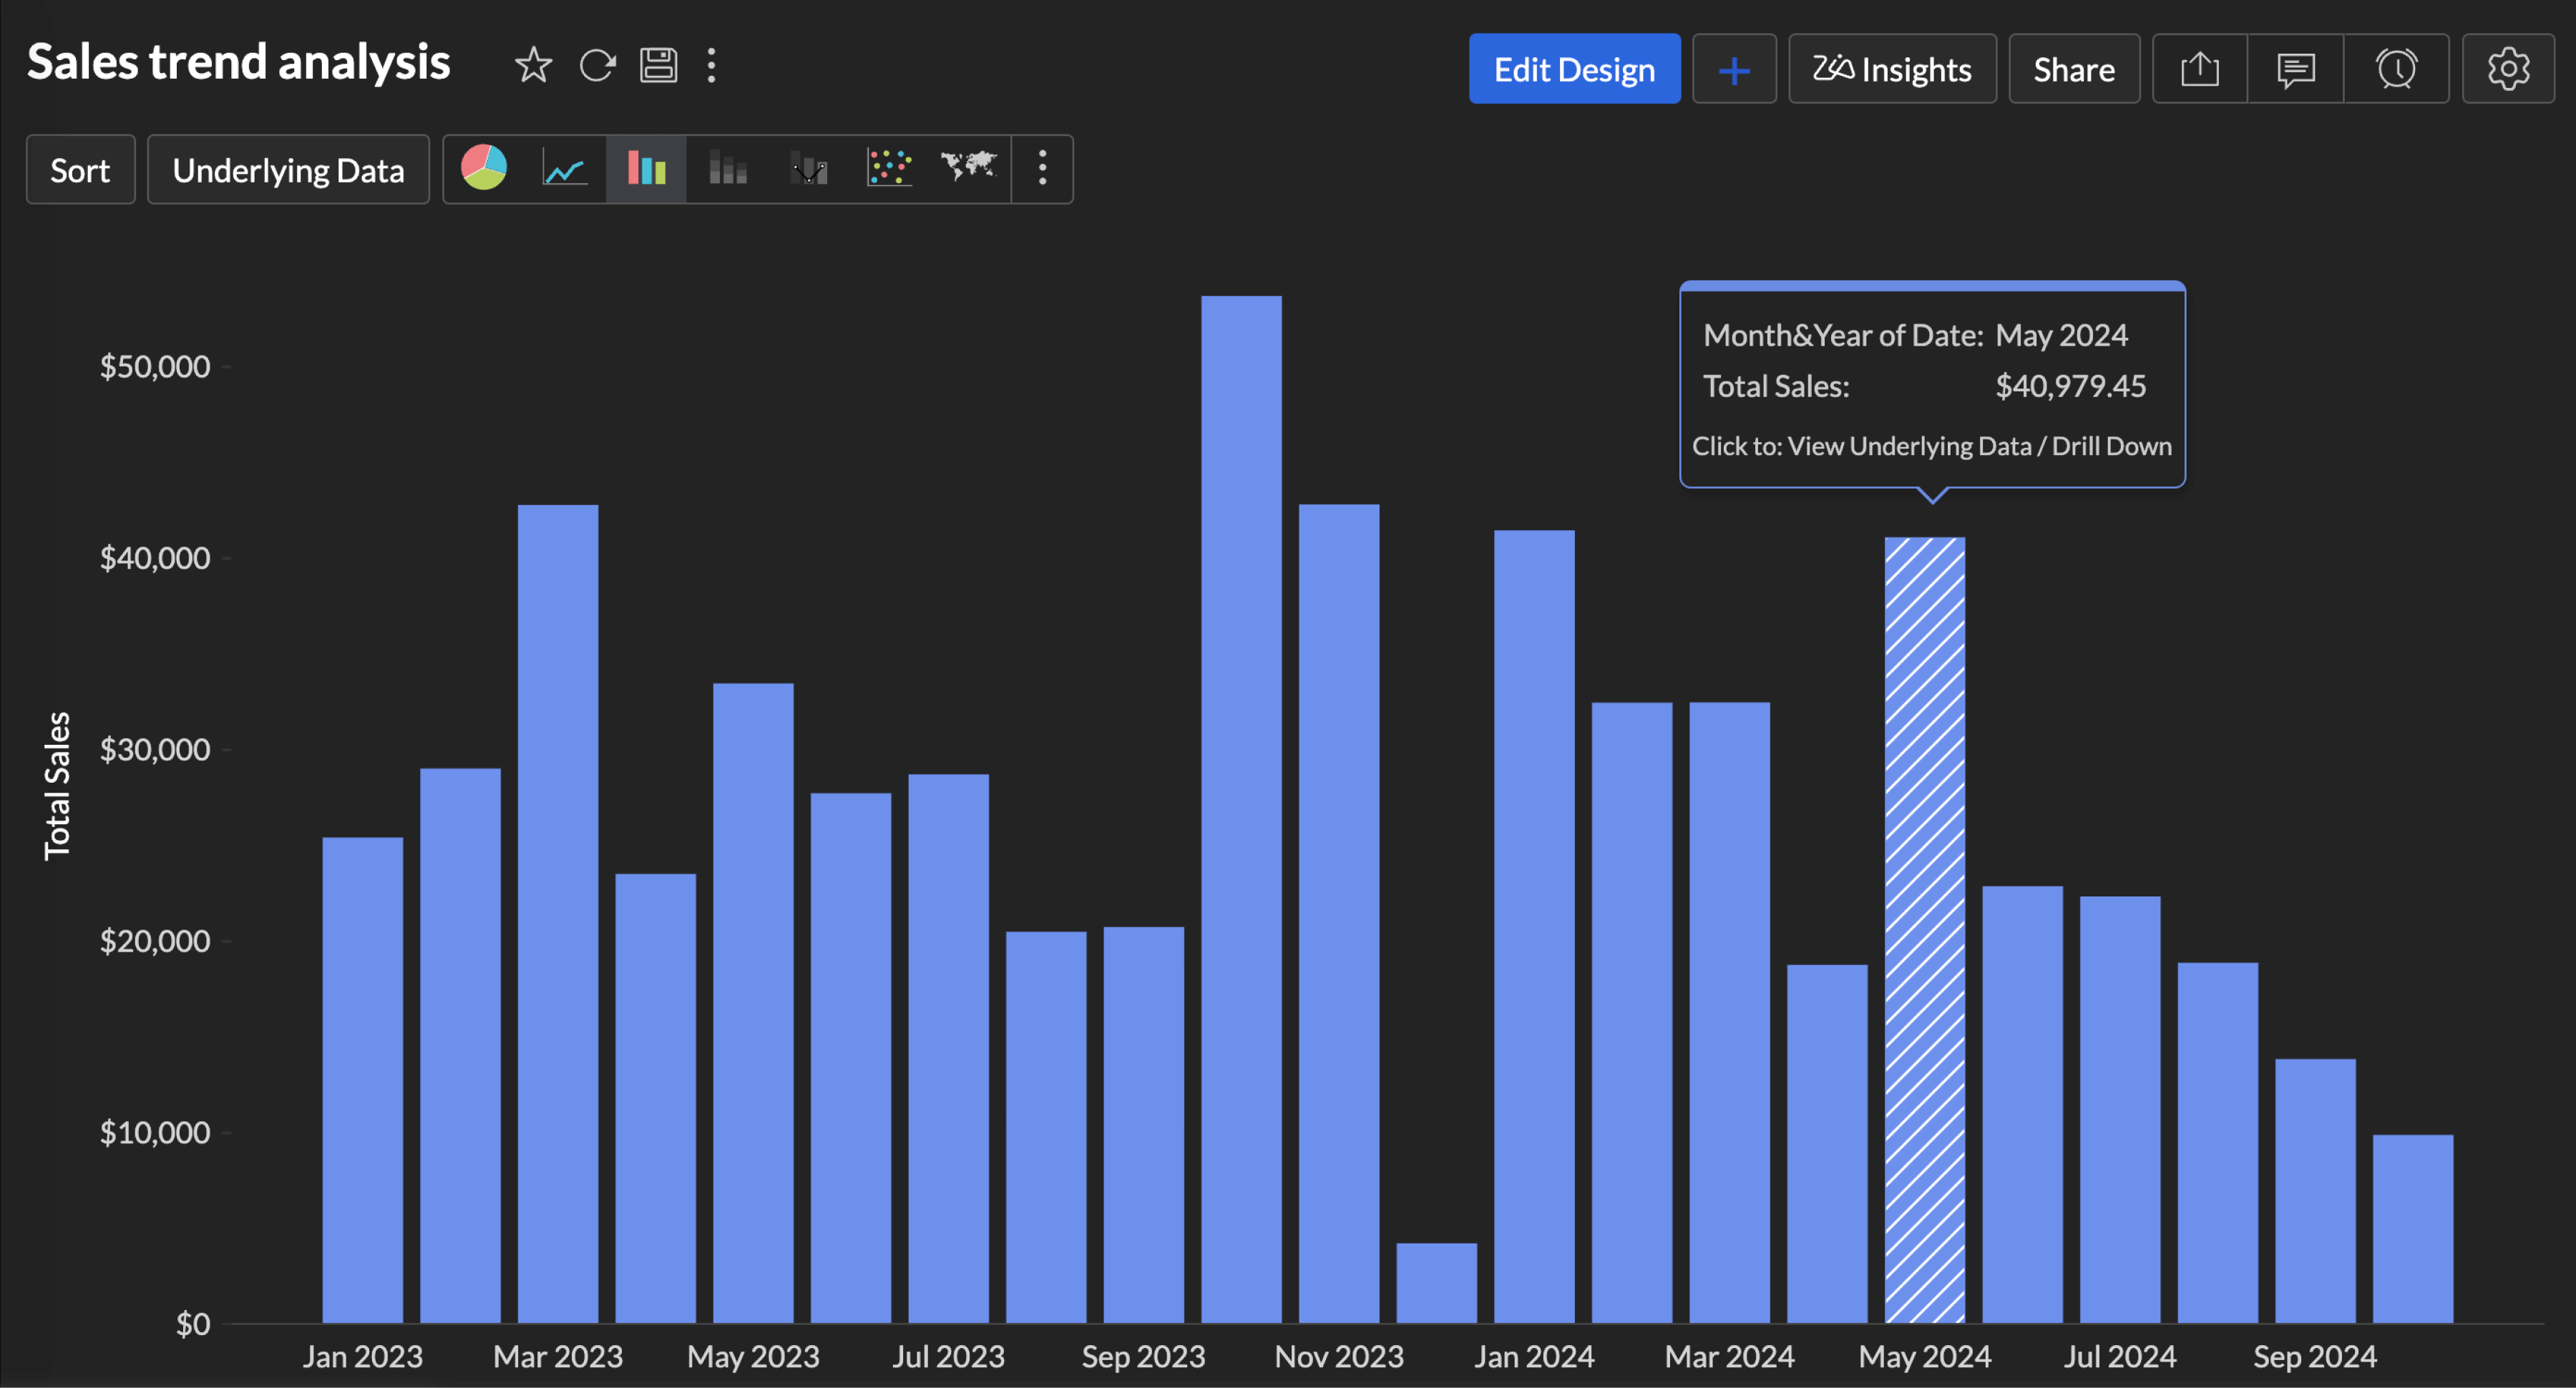2576x1388 pixels.
Task: Click the notifications or alerts bell icon
Action: pos(2395,70)
